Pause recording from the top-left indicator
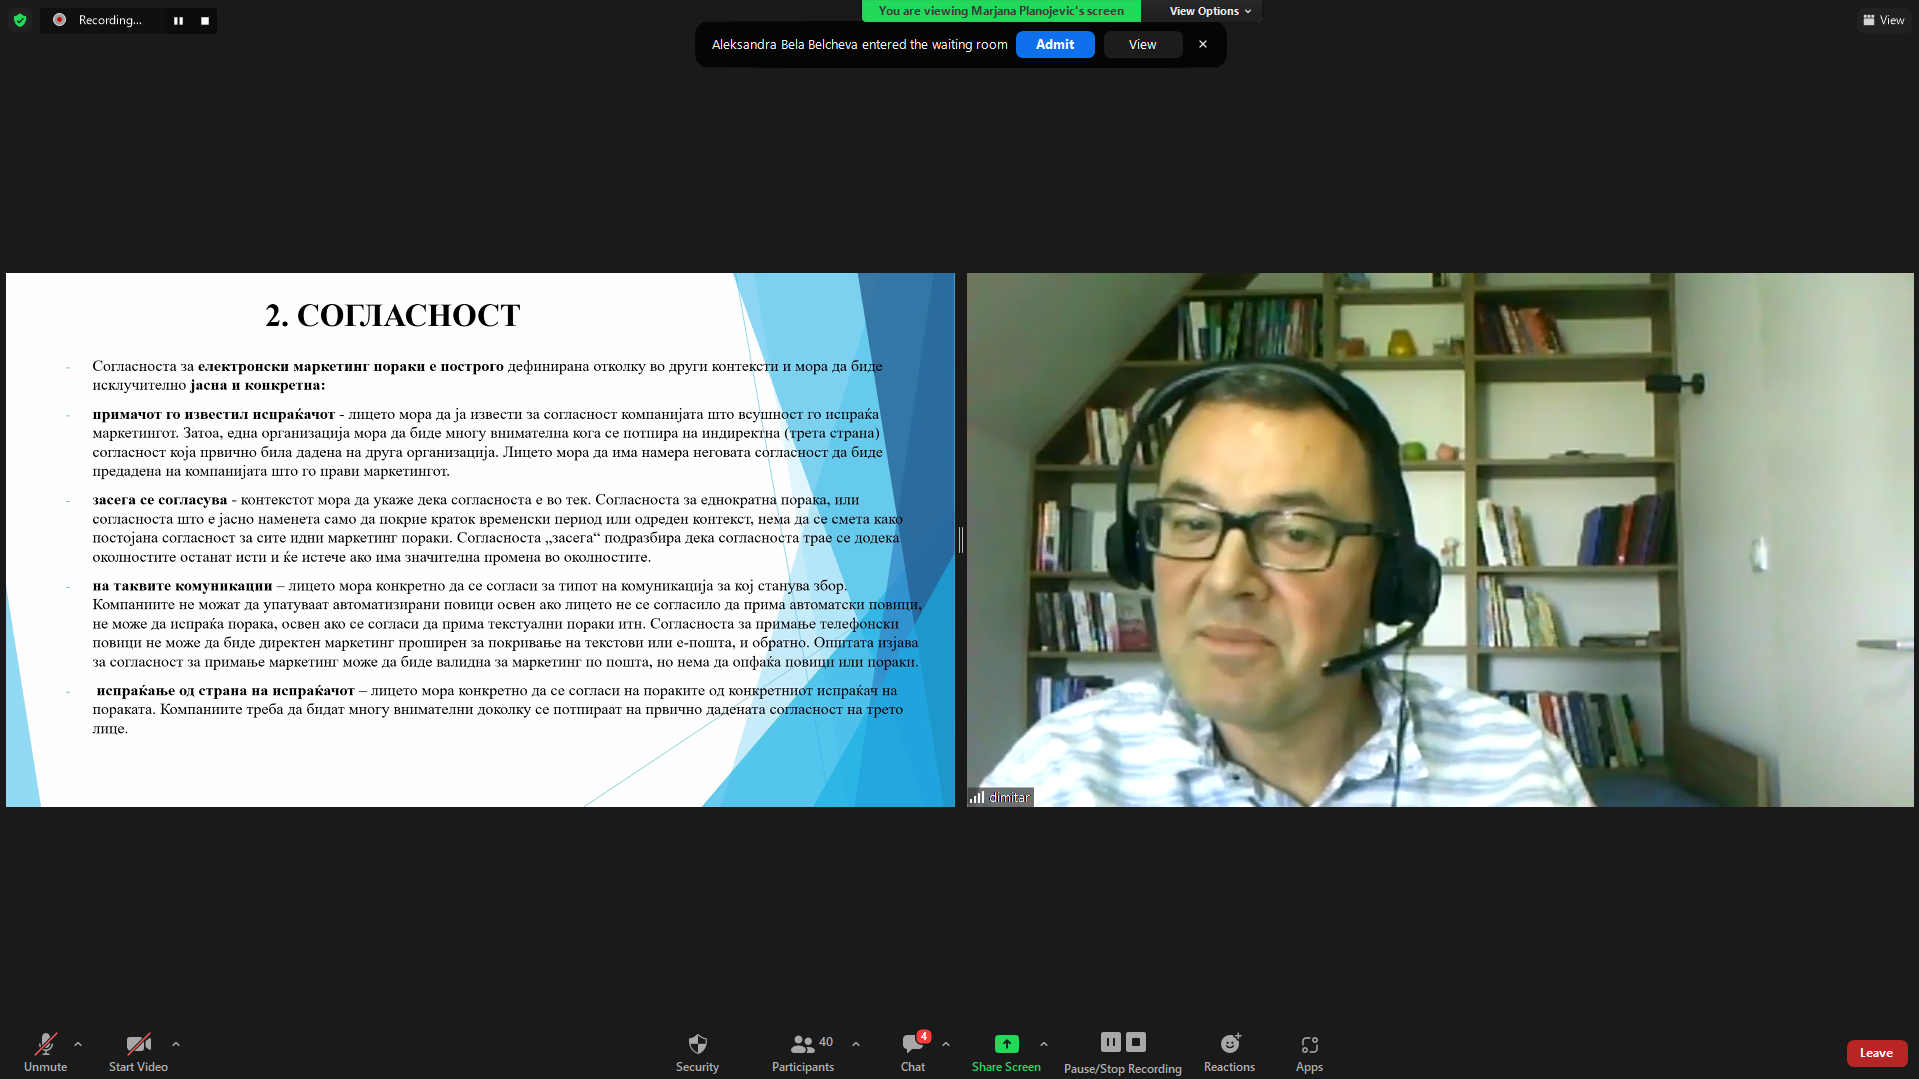 point(178,20)
